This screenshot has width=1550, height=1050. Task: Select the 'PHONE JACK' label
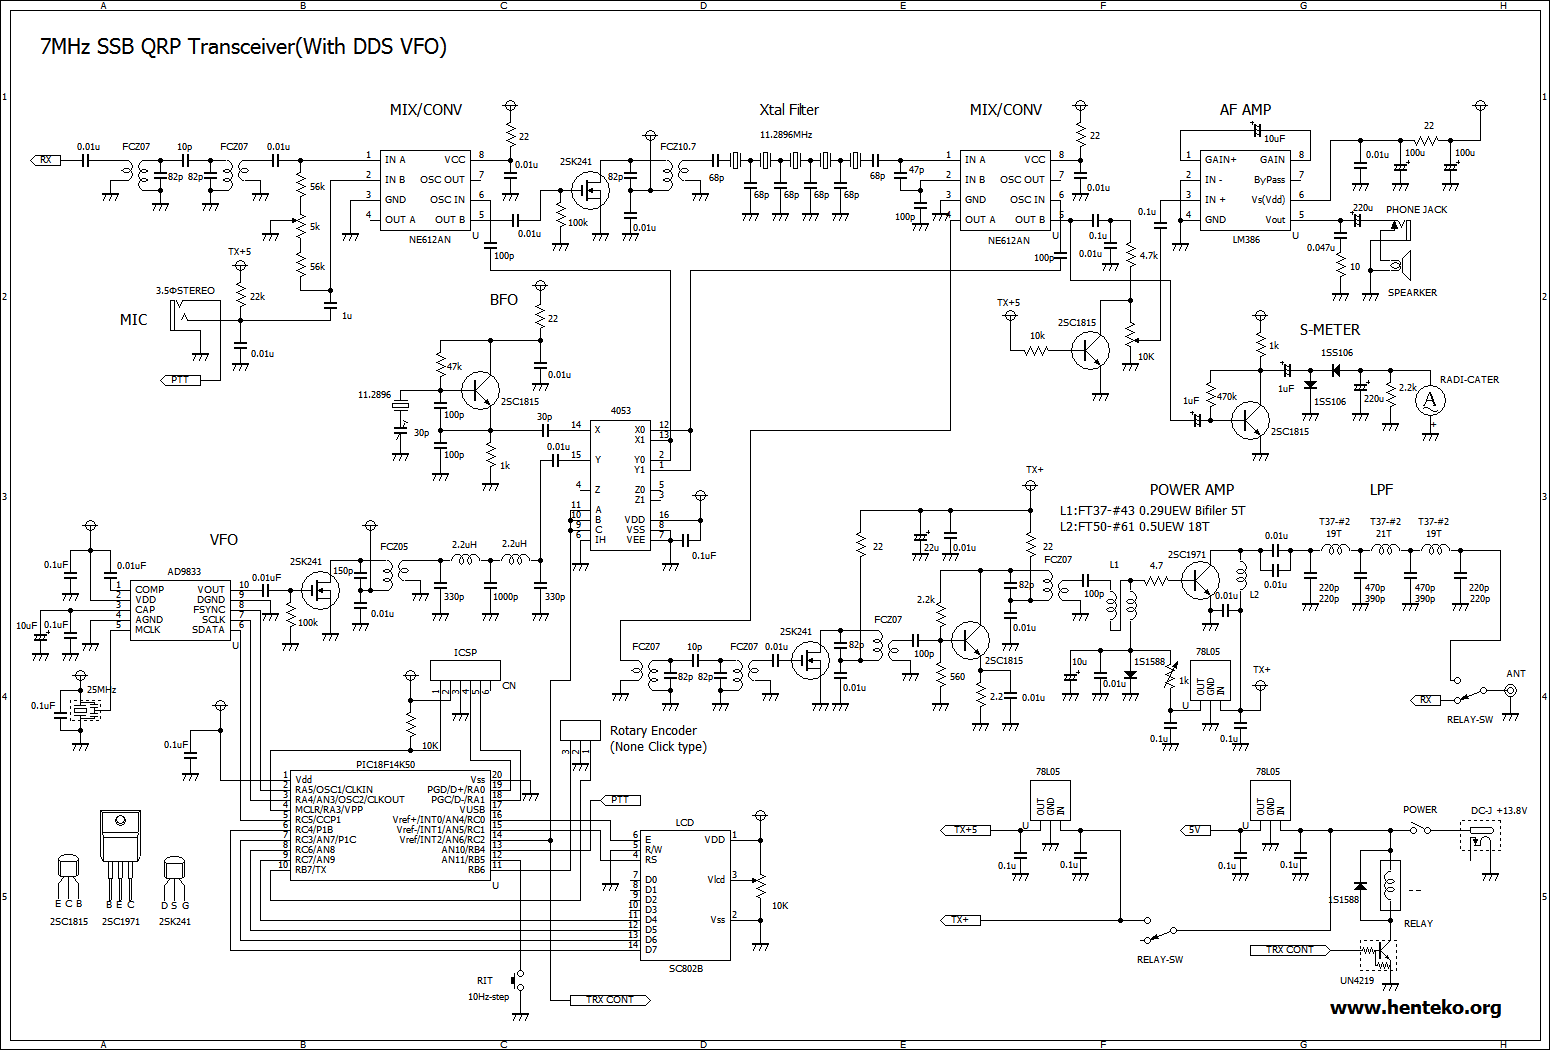click(1417, 210)
